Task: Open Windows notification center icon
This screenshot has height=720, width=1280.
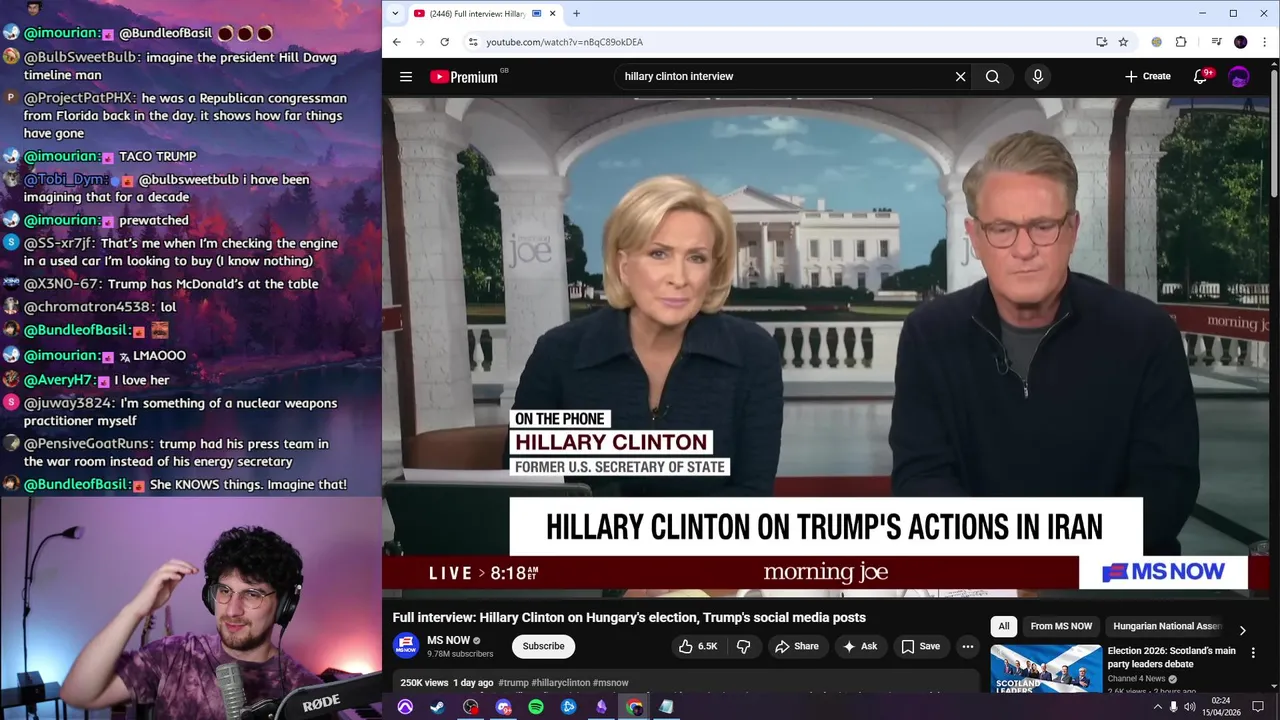Action: pyautogui.click(x=1258, y=707)
